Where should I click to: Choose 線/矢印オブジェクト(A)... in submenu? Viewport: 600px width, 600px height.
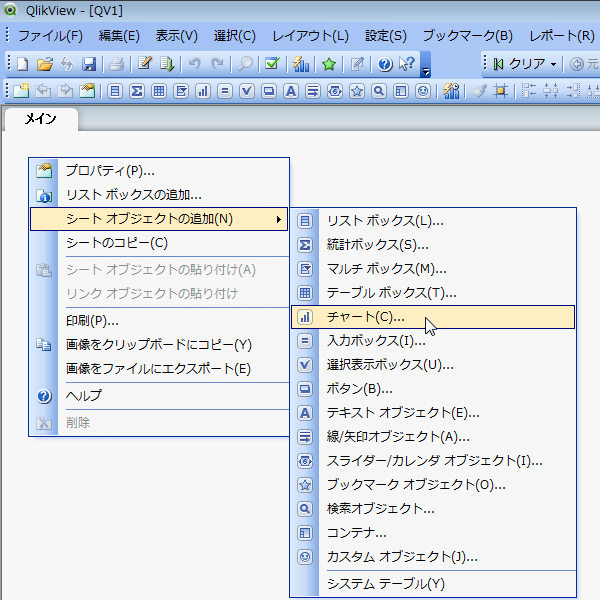433,437
